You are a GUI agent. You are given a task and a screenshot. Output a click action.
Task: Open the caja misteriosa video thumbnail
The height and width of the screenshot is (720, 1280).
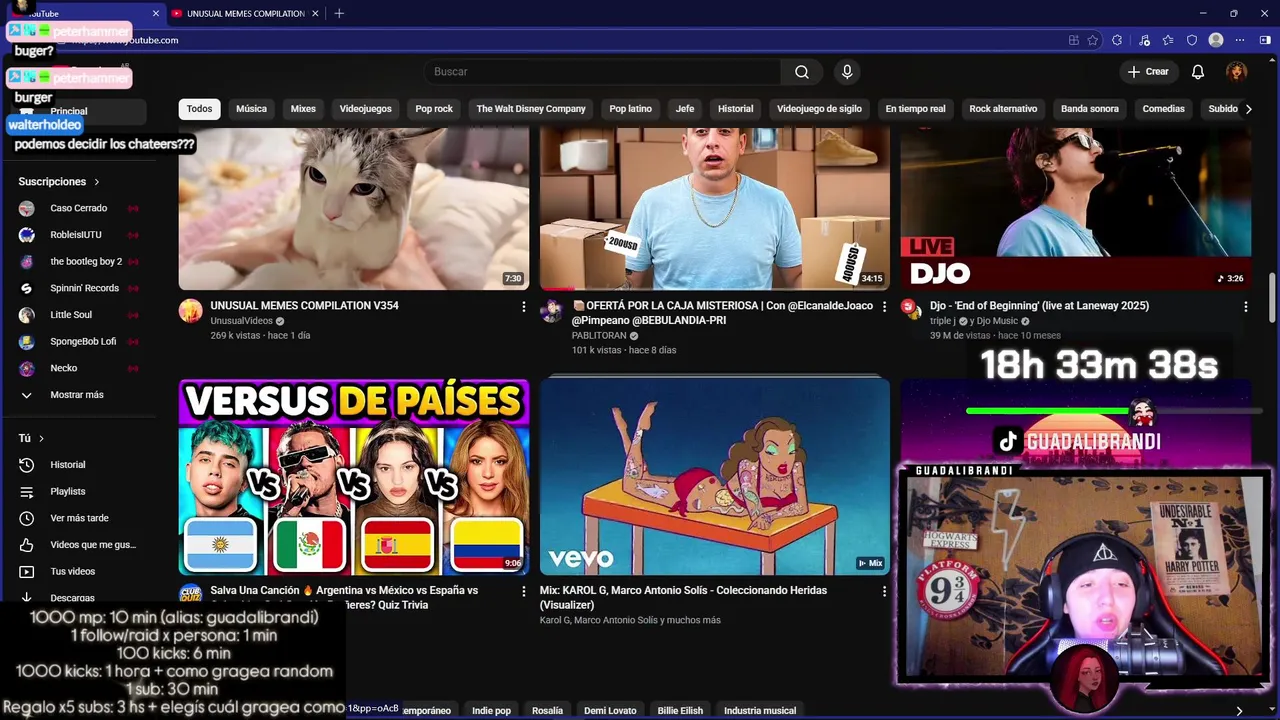tap(715, 208)
